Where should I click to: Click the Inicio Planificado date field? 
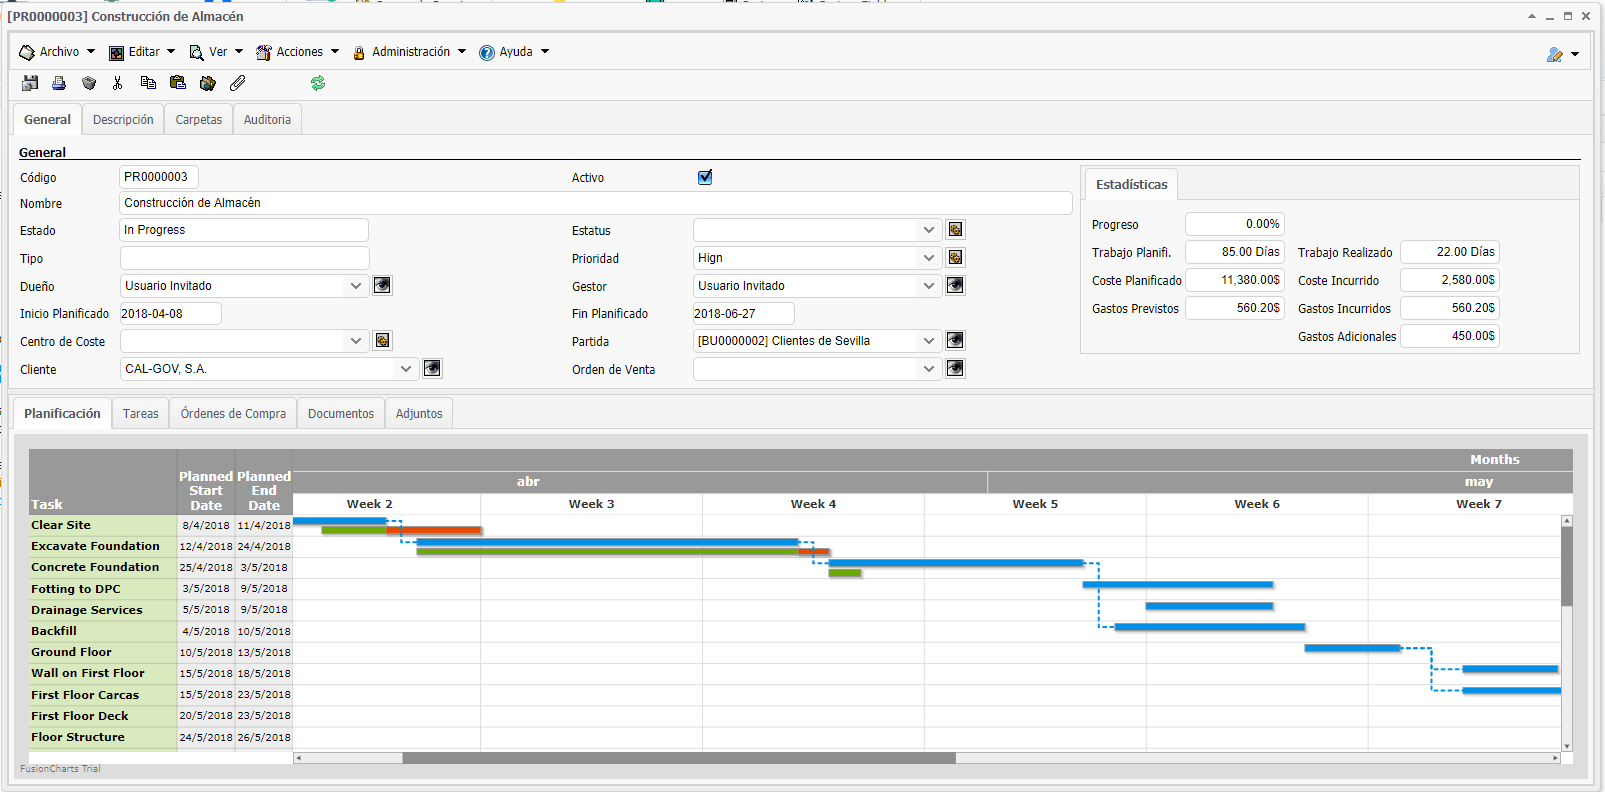point(170,314)
